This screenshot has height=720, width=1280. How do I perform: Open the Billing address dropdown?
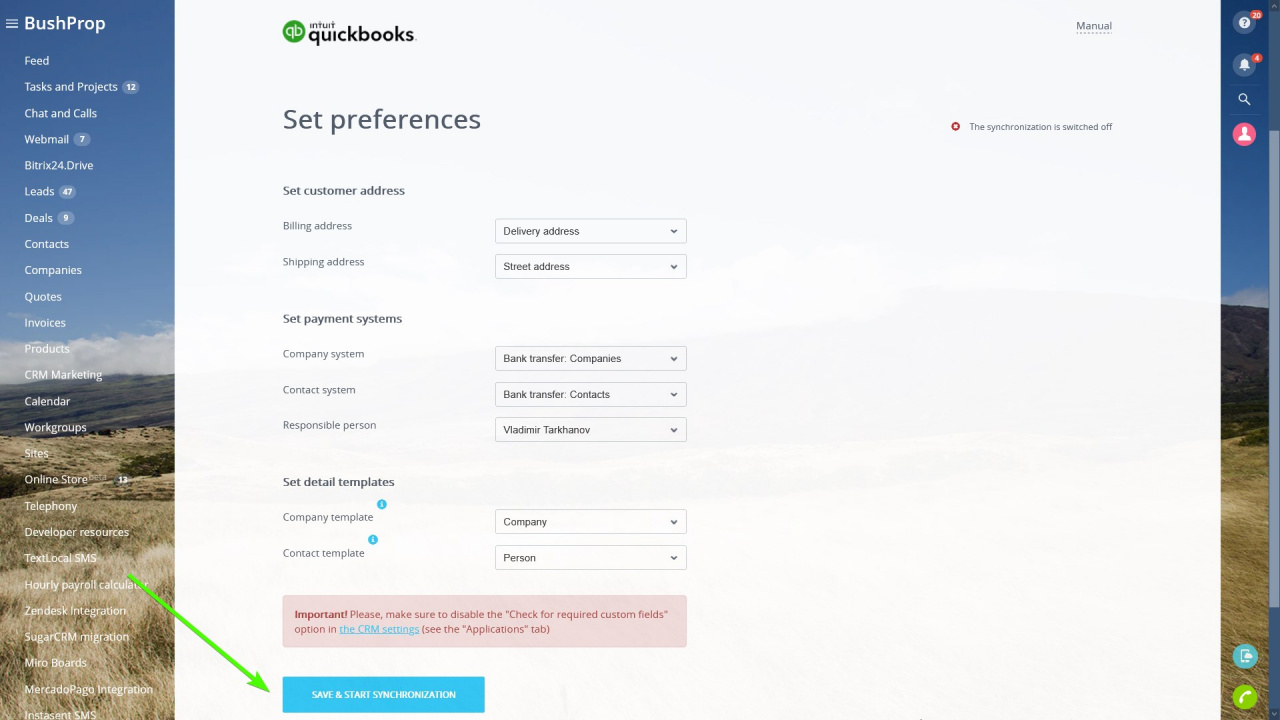tap(591, 231)
